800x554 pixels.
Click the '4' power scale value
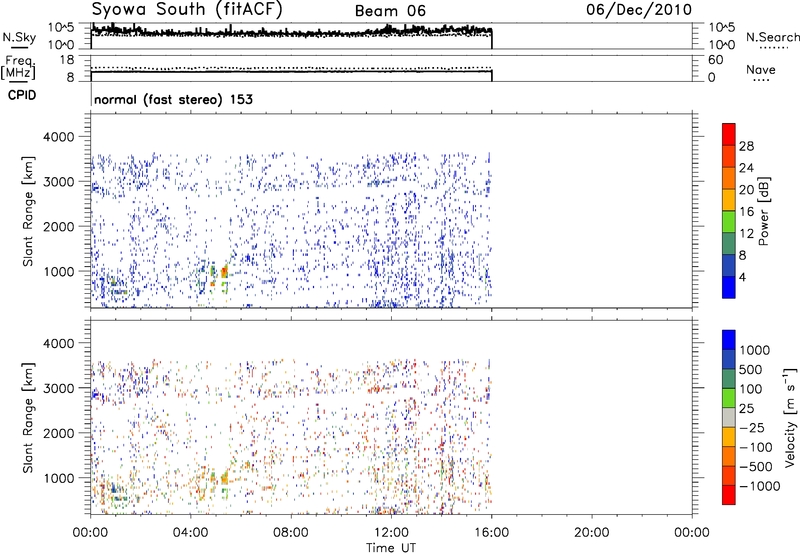(x=742, y=277)
